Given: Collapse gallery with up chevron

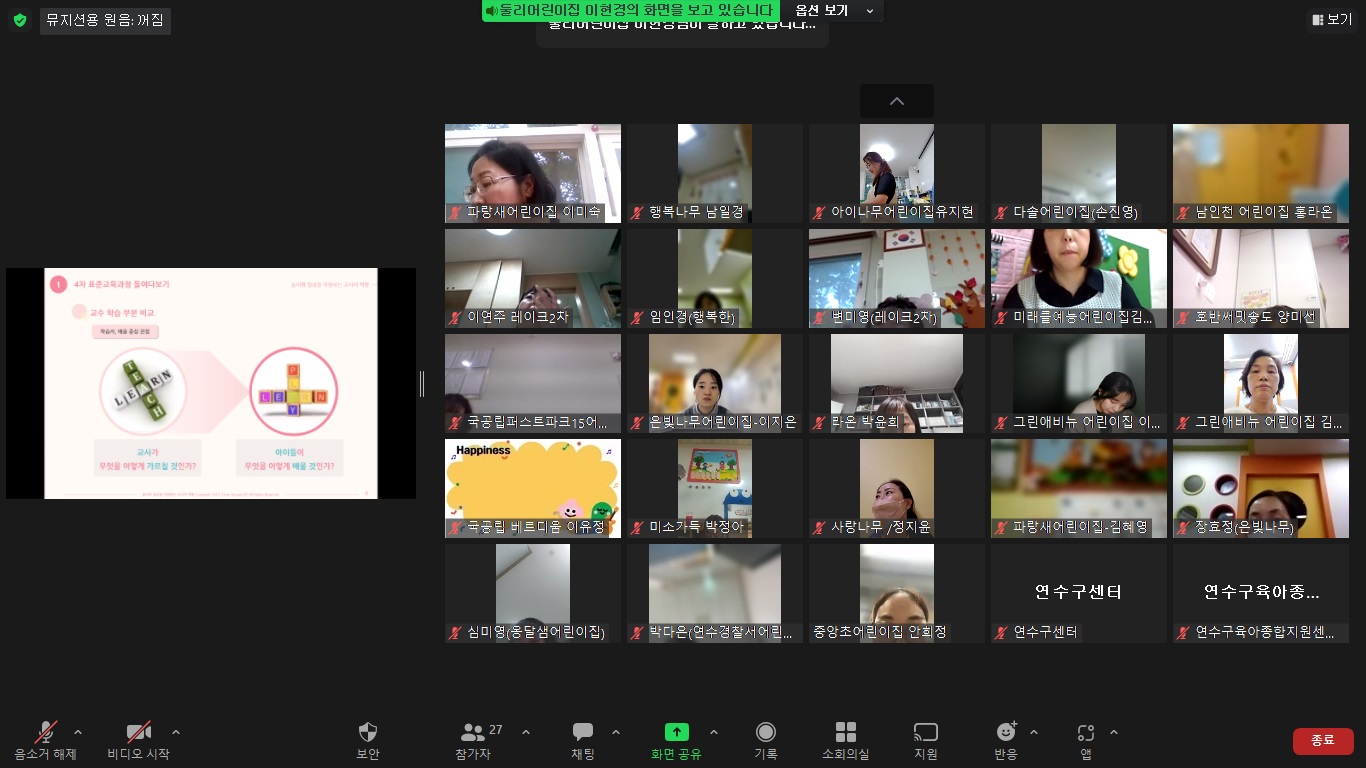Looking at the screenshot, I should click(x=897, y=101).
